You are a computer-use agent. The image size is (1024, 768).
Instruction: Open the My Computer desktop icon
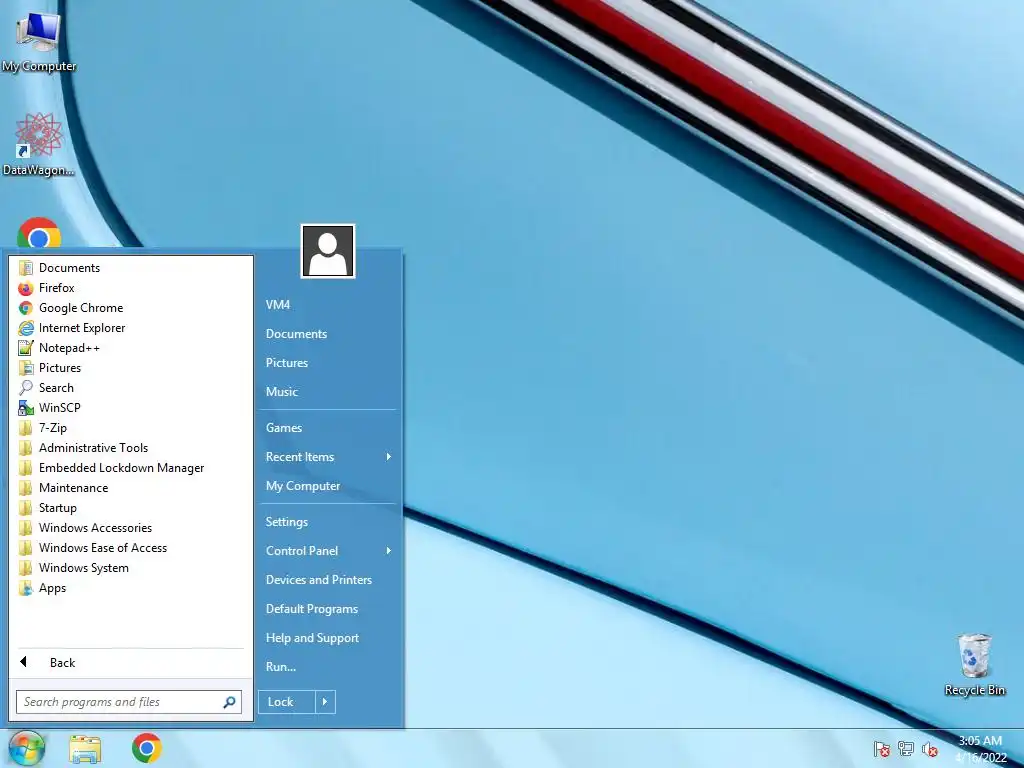pyautogui.click(x=39, y=40)
